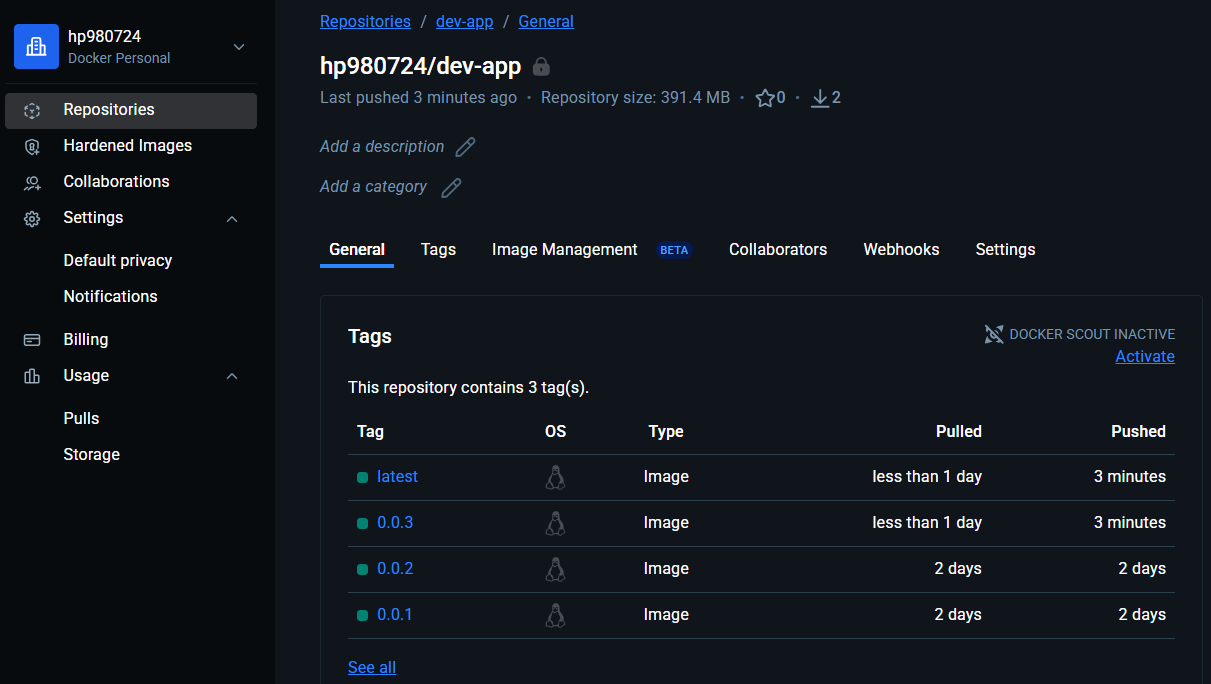
Task: Click the Repositories breadcrumb link
Action: click(365, 21)
